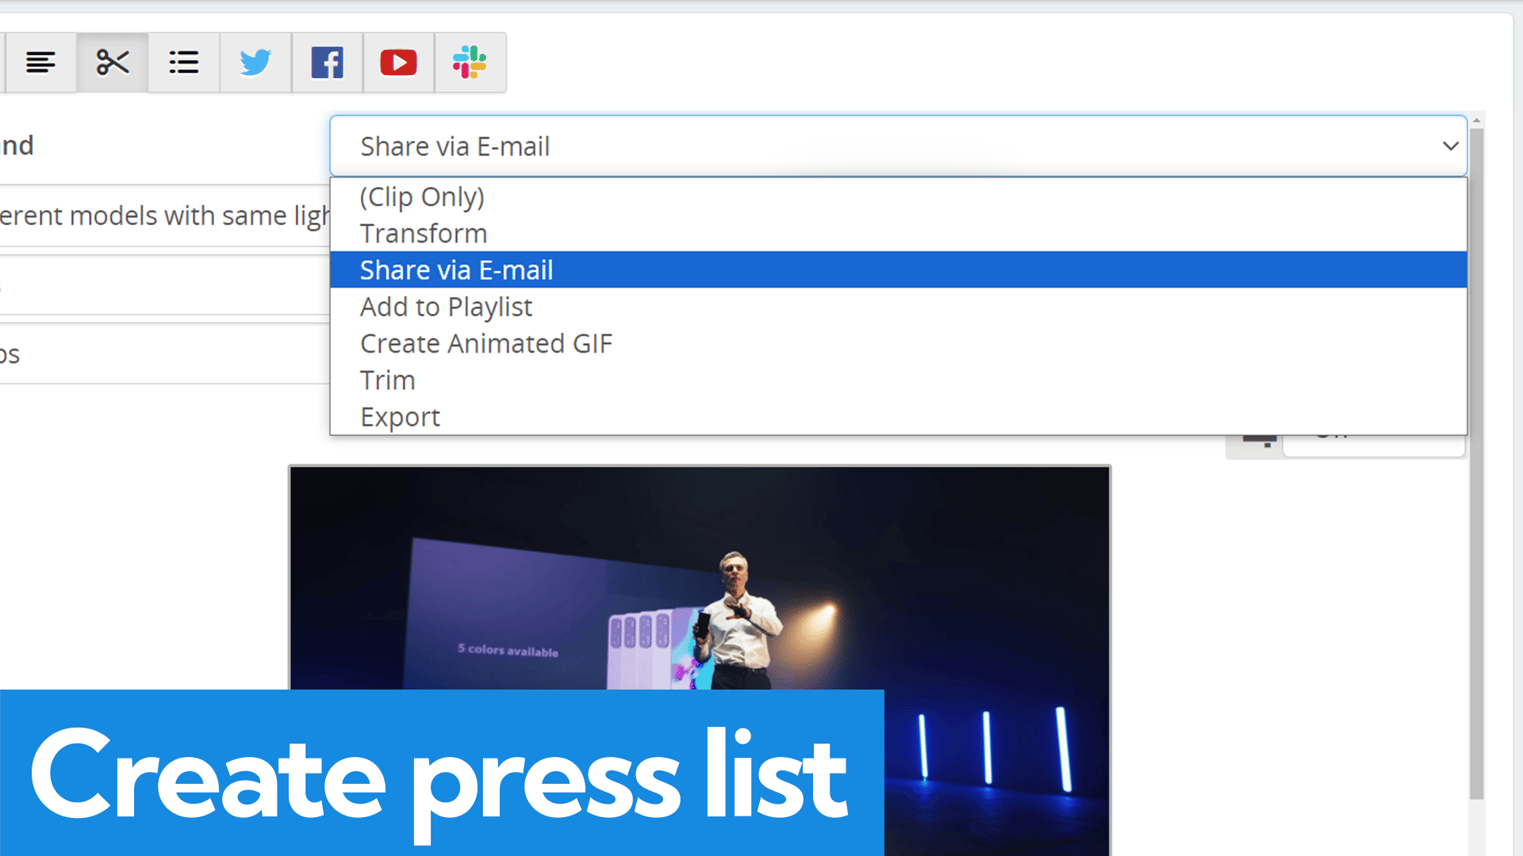This screenshot has width=1523, height=856.
Task: Pick the highlighted Share via E-mail option
Action: tap(456, 270)
